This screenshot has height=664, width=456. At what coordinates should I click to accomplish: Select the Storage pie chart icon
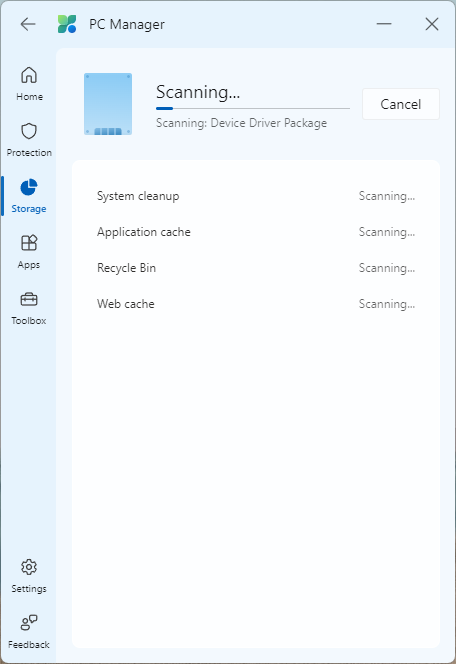[x=29, y=187]
